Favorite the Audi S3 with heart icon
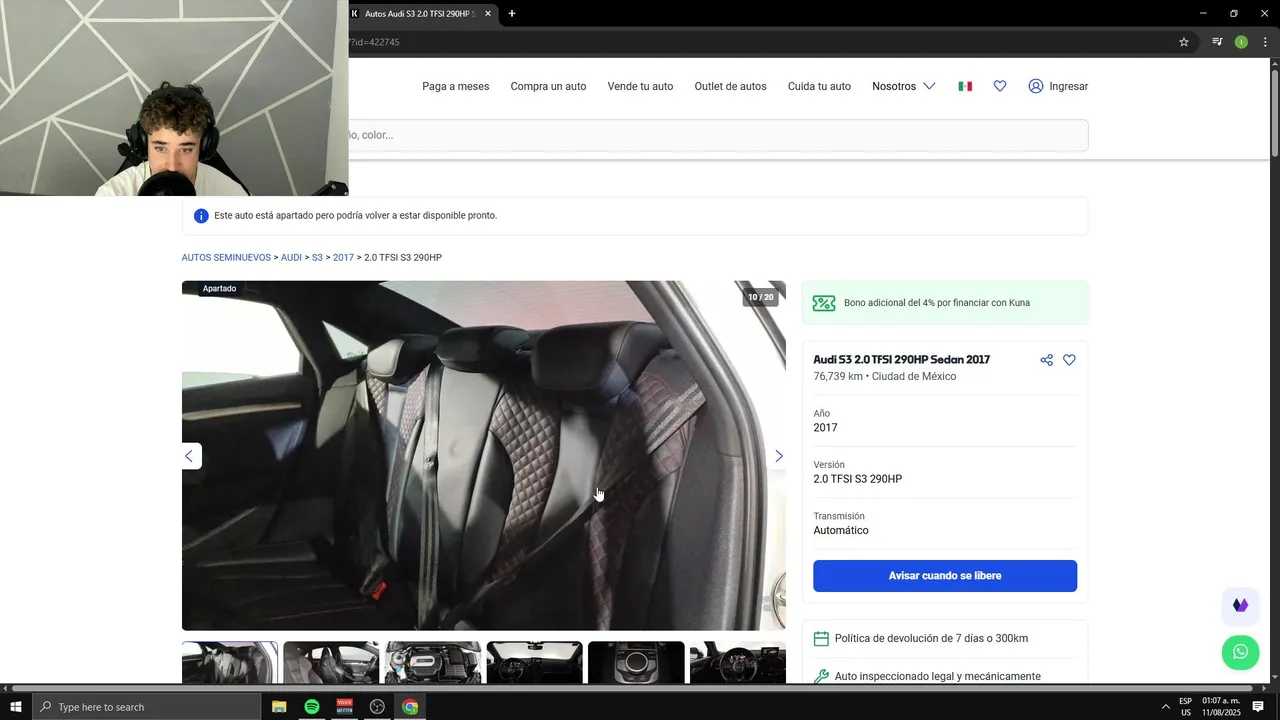The image size is (1280, 720). pos(1069,360)
